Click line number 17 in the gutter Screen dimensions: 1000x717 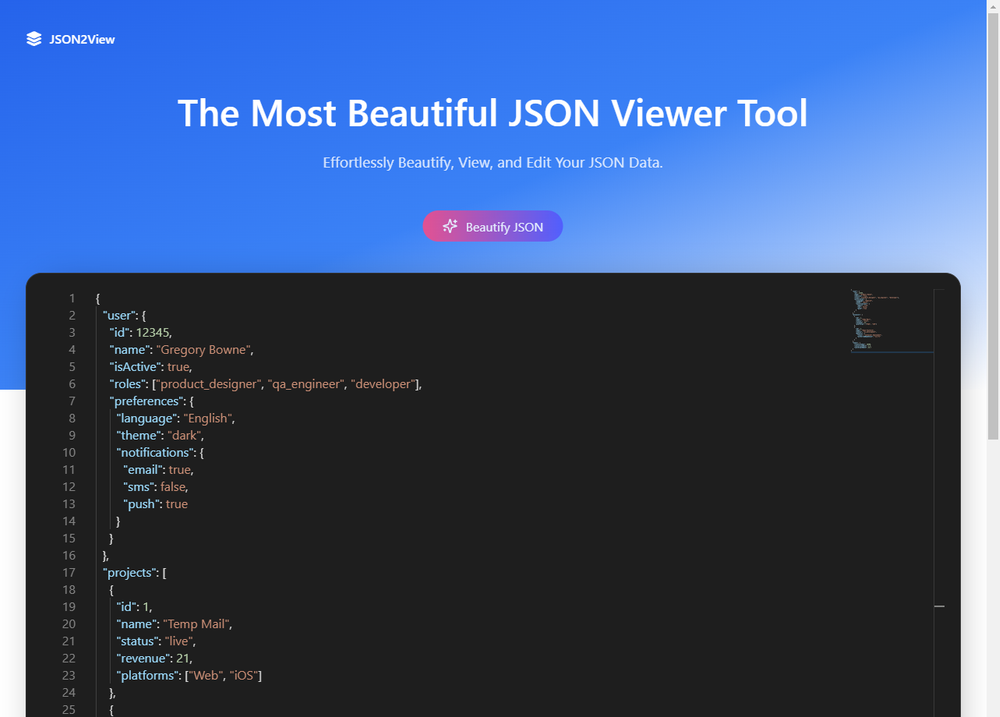[x=69, y=573]
